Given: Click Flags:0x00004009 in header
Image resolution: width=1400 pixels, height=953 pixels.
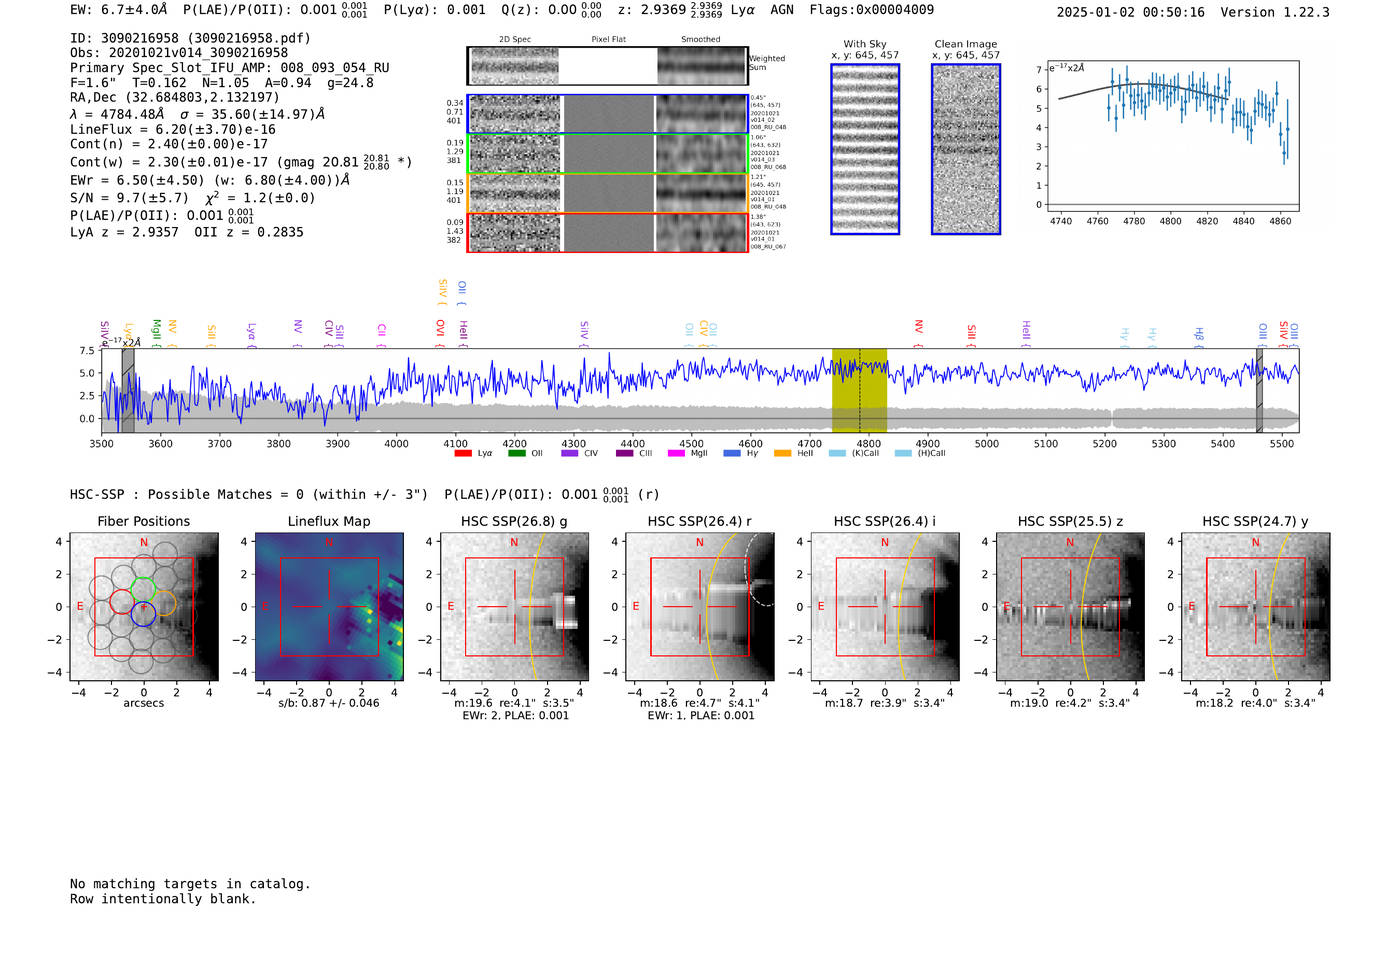Looking at the screenshot, I should [x=872, y=10].
